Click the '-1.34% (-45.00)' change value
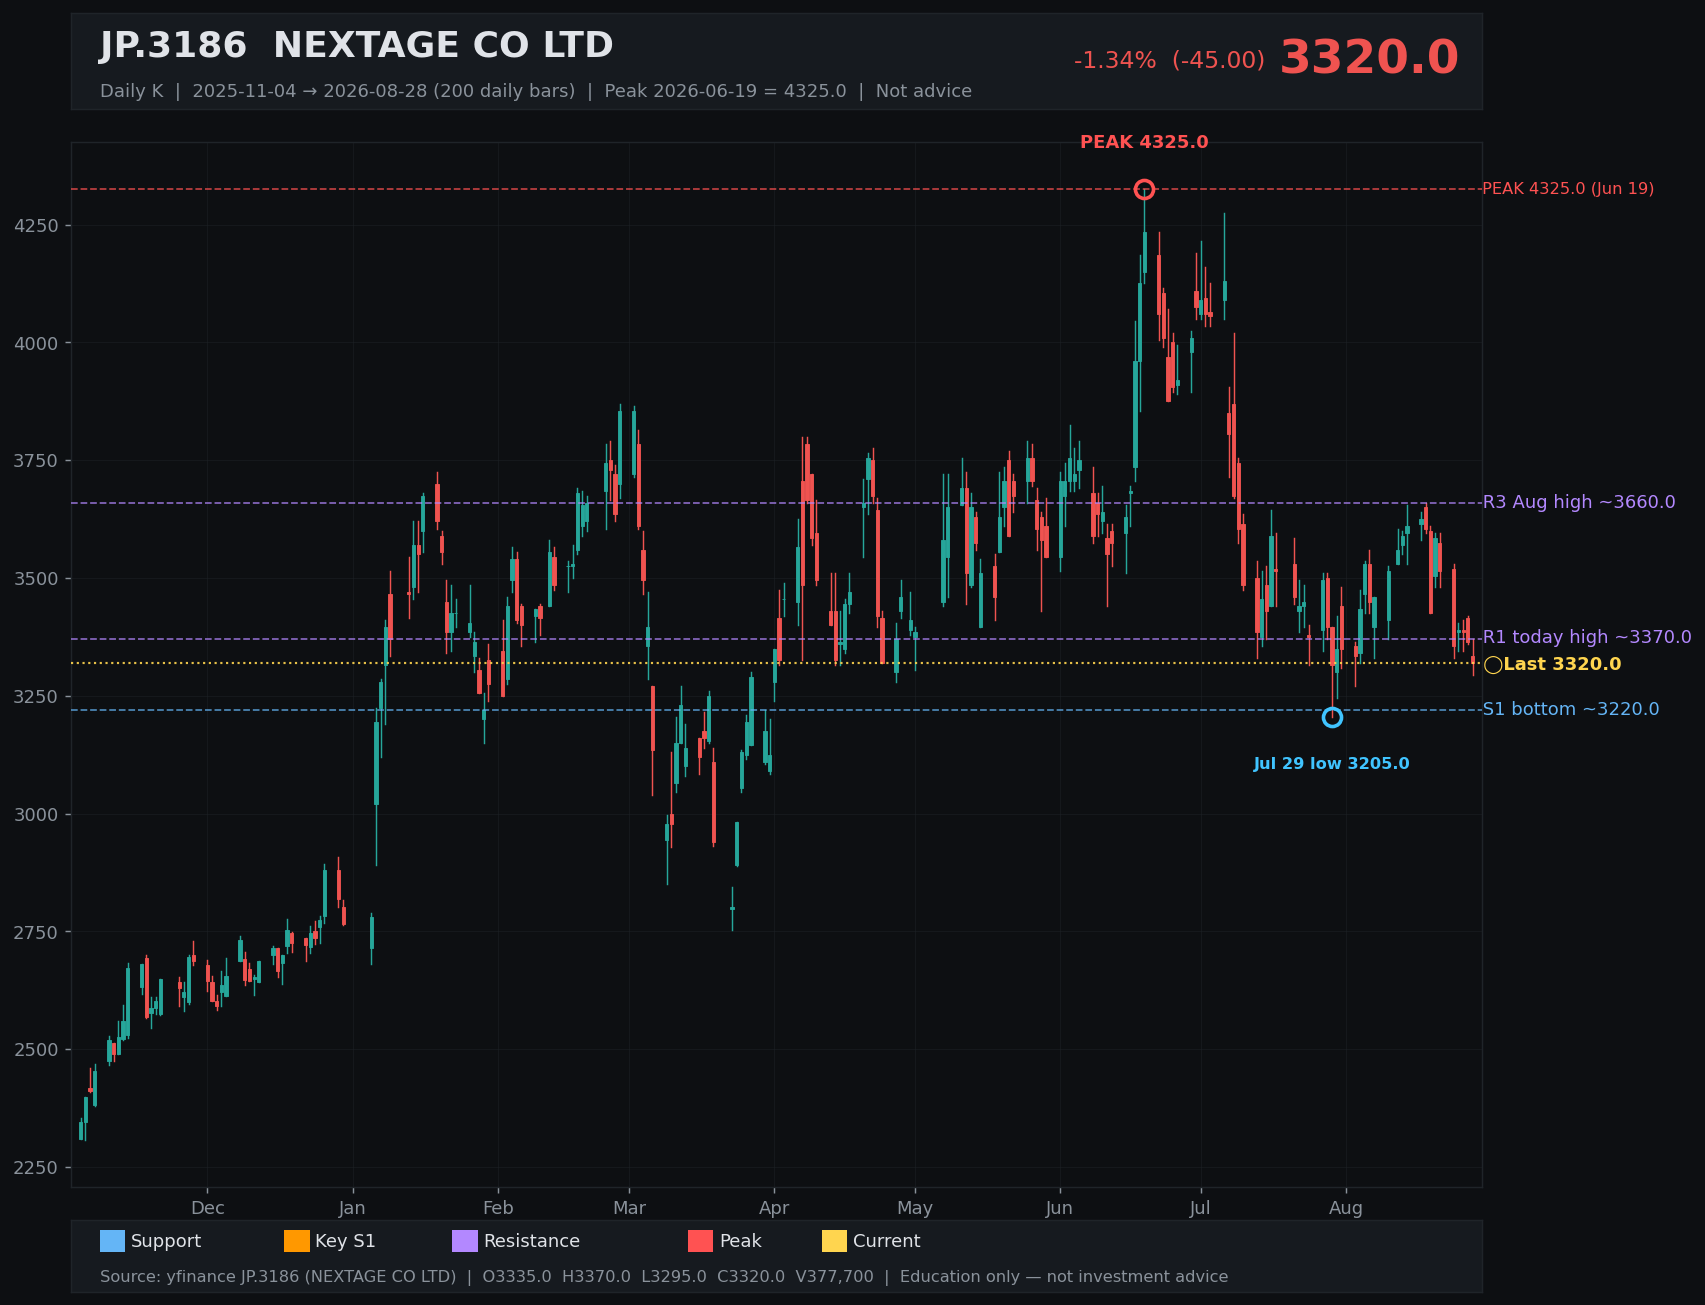 pyautogui.click(x=1169, y=60)
